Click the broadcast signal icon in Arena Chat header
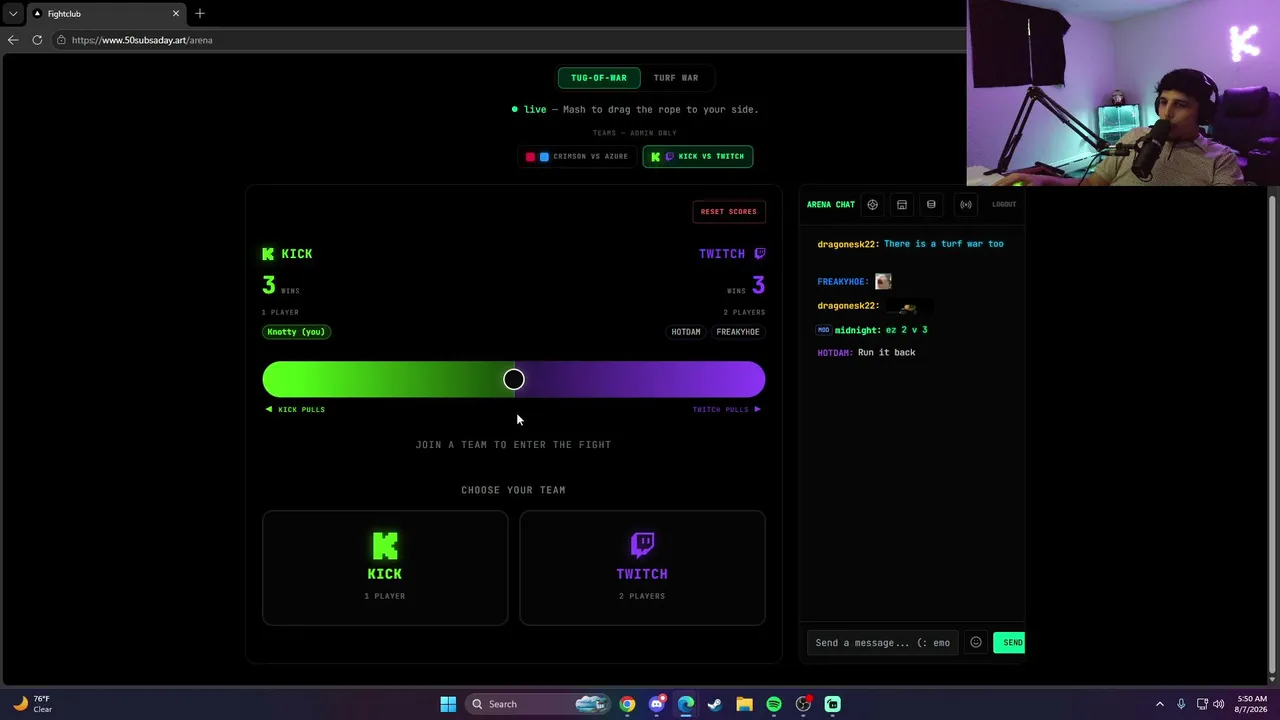1280x720 pixels. tap(966, 204)
